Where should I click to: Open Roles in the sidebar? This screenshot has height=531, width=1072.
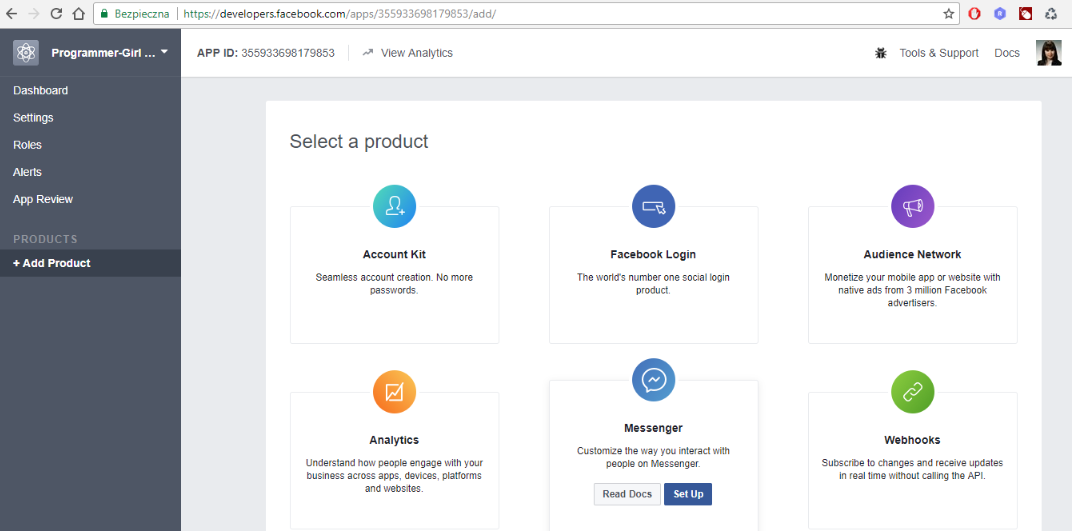tap(27, 145)
